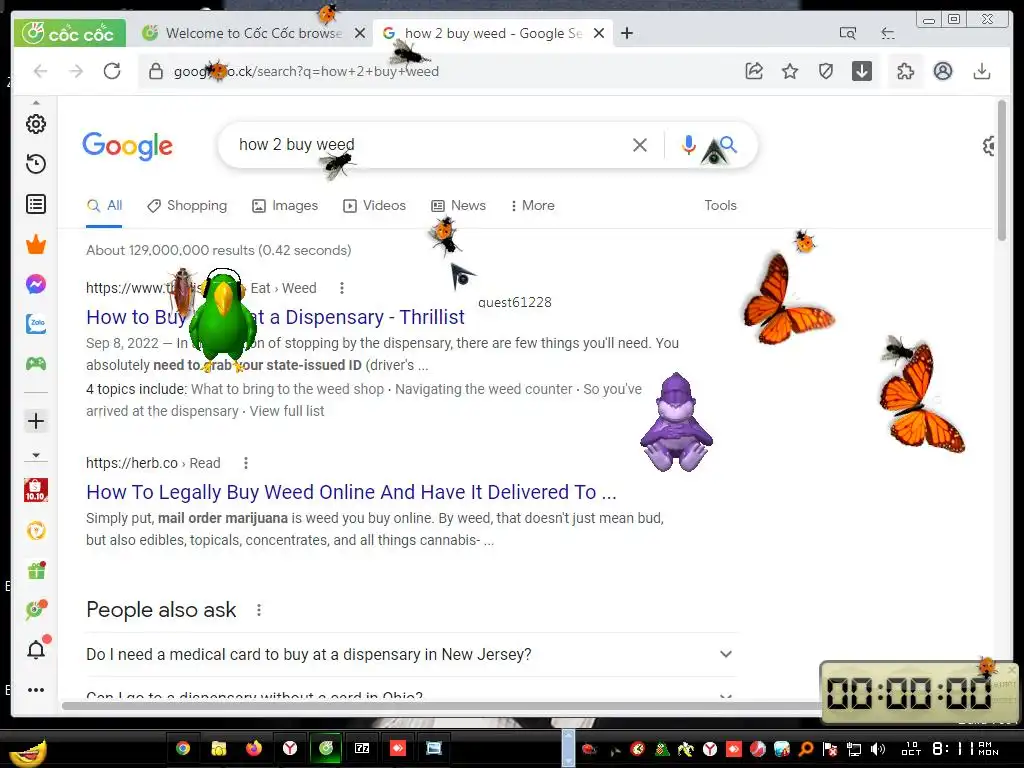
Task: Go forward to next page
Action: (76, 71)
